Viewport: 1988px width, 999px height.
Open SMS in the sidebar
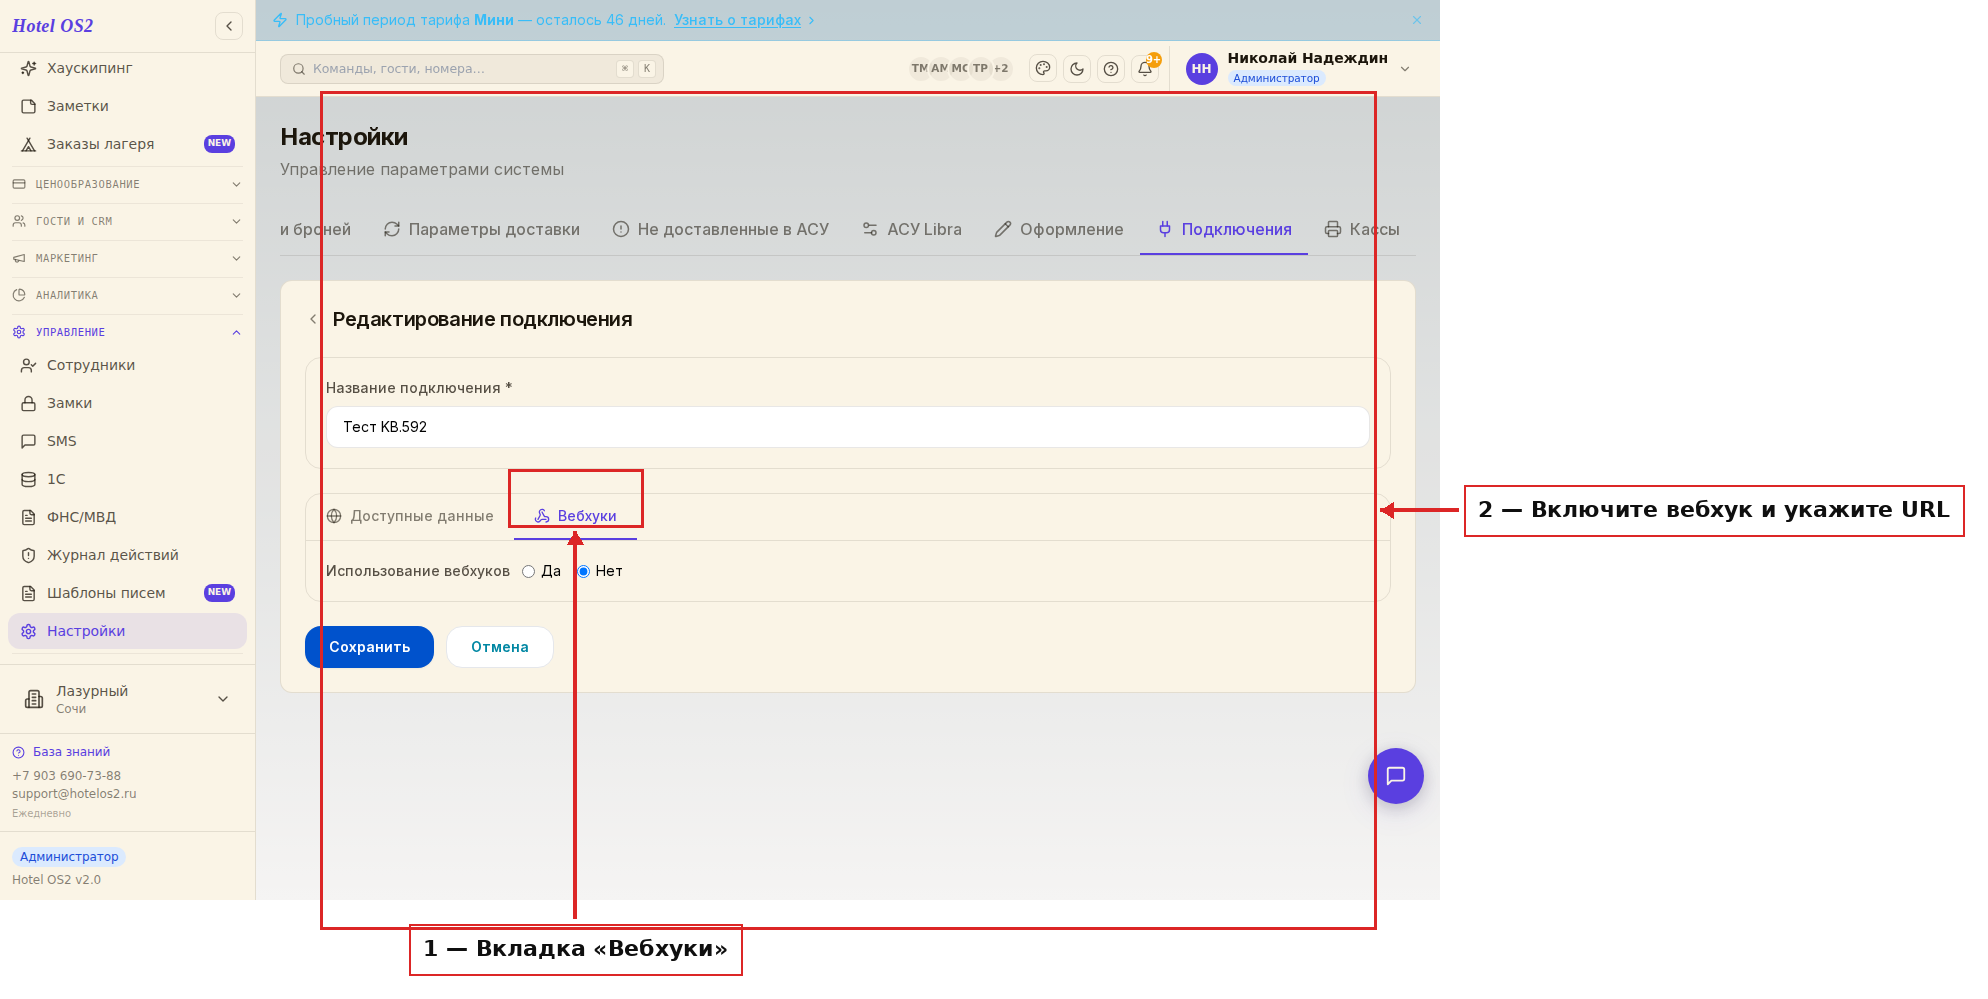[x=127, y=441]
